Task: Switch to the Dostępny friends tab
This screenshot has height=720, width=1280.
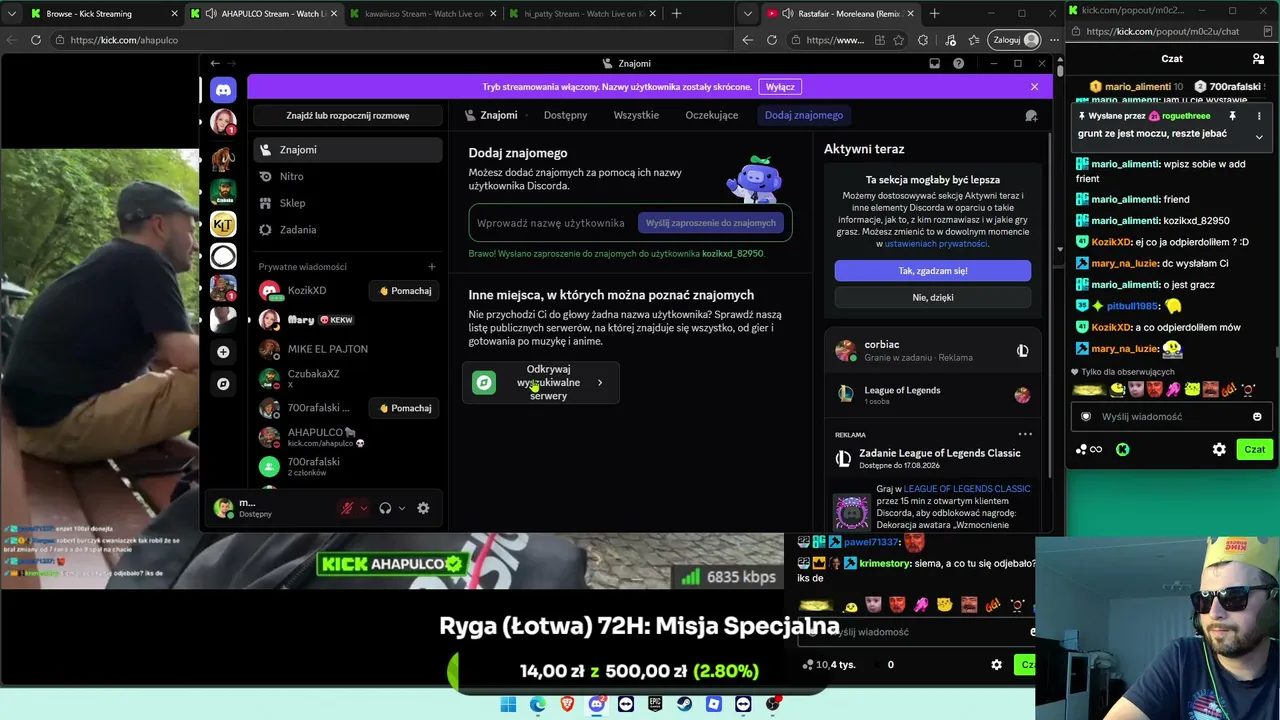Action: coord(566,115)
